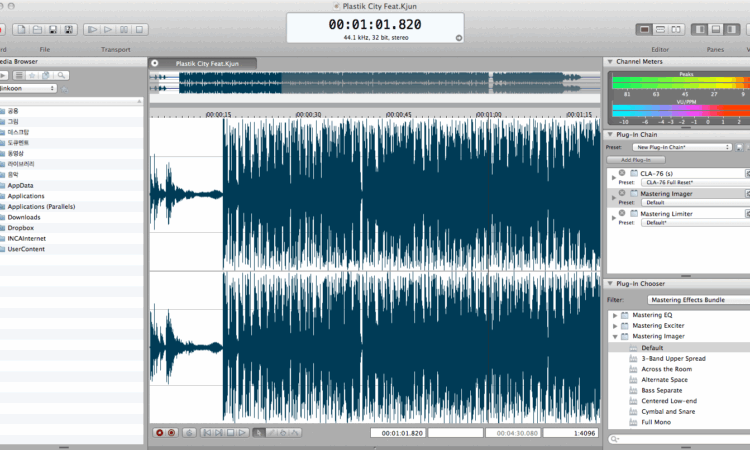Show favorites with the star icon
The width and height of the screenshot is (750, 450).
coord(32,75)
